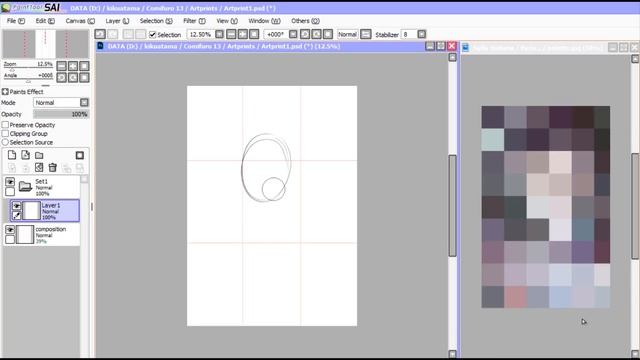Click the navigator preview thumbnail
Image resolution: width=640 pixels, height=360 pixels.
(45, 44)
